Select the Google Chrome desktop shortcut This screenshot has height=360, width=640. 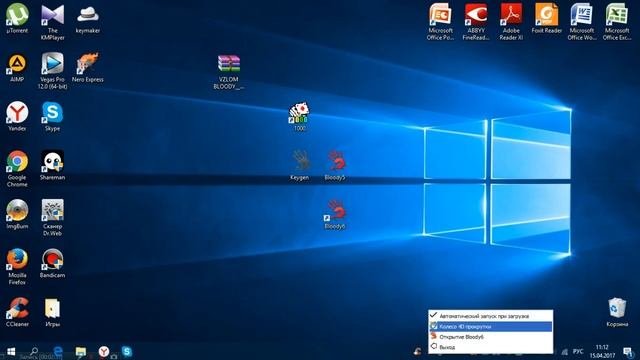click(x=17, y=168)
